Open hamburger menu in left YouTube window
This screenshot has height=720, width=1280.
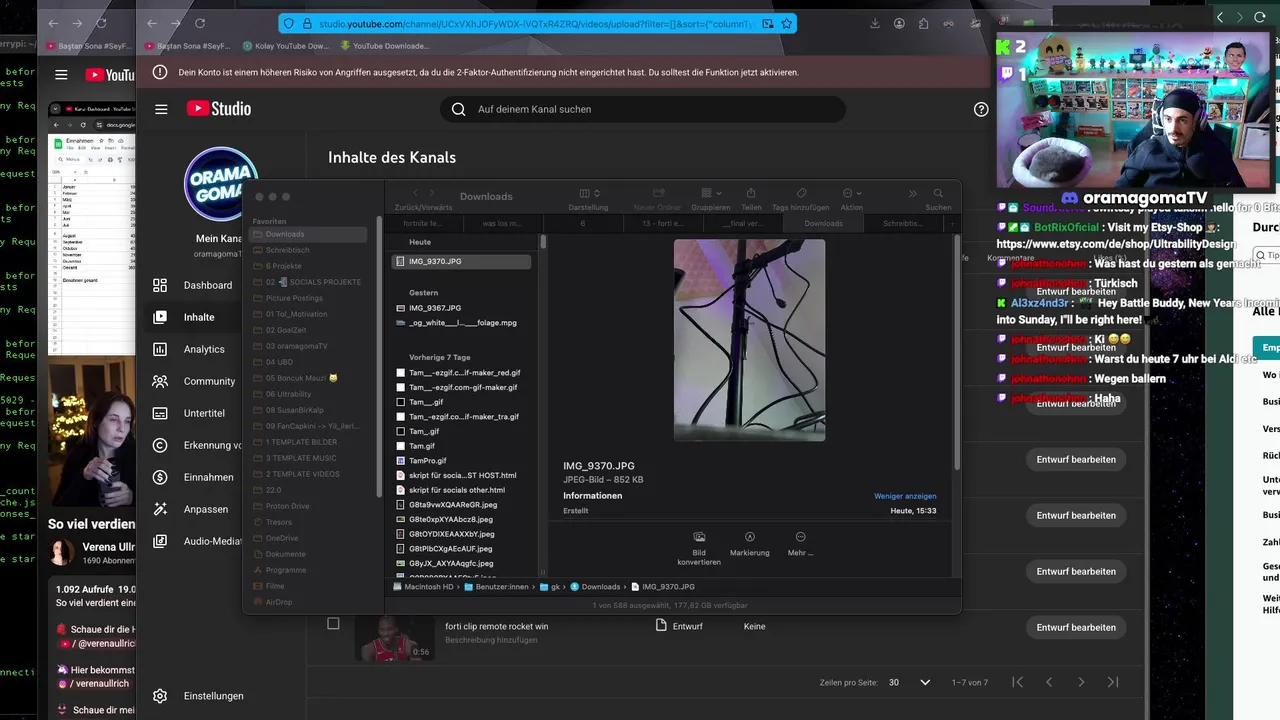(61, 75)
